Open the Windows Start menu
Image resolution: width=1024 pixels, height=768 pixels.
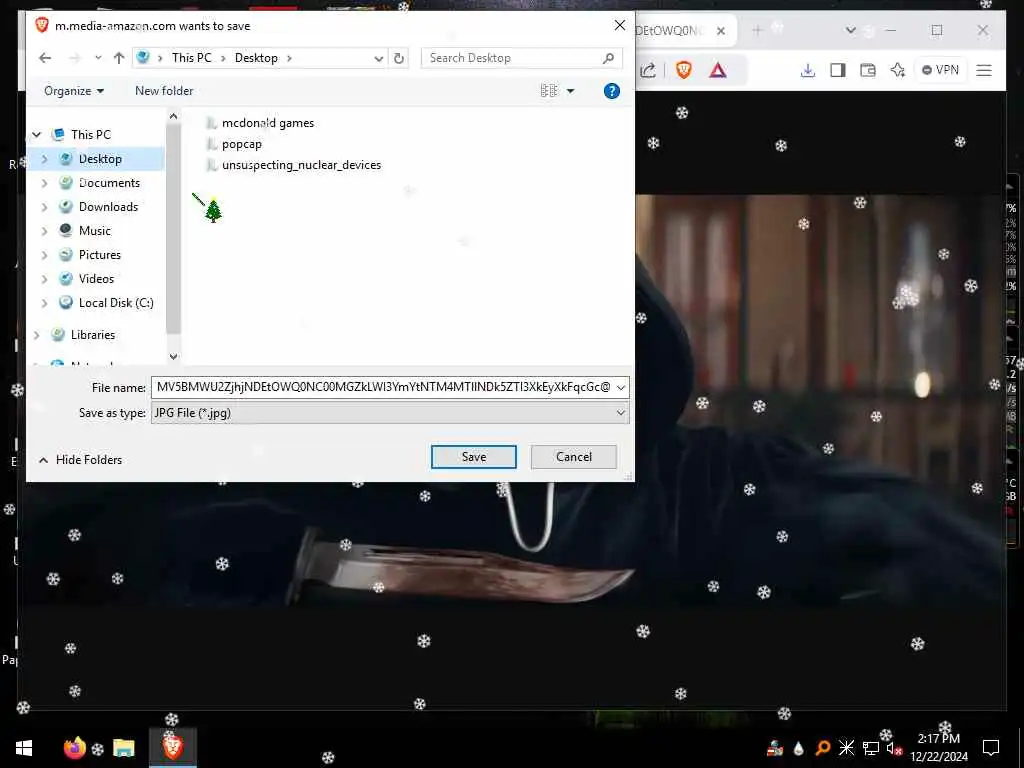click(24, 748)
